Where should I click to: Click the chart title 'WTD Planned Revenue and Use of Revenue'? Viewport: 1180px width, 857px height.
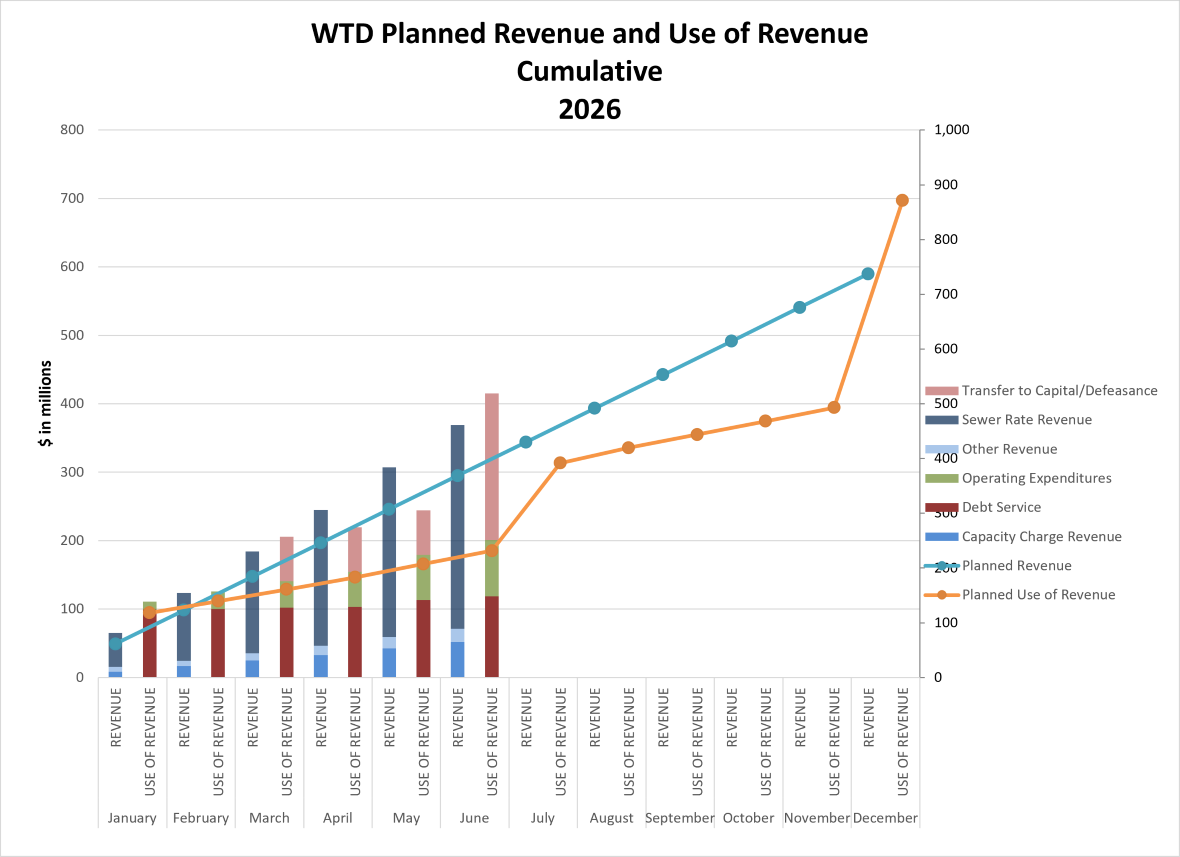click(589, 34)
